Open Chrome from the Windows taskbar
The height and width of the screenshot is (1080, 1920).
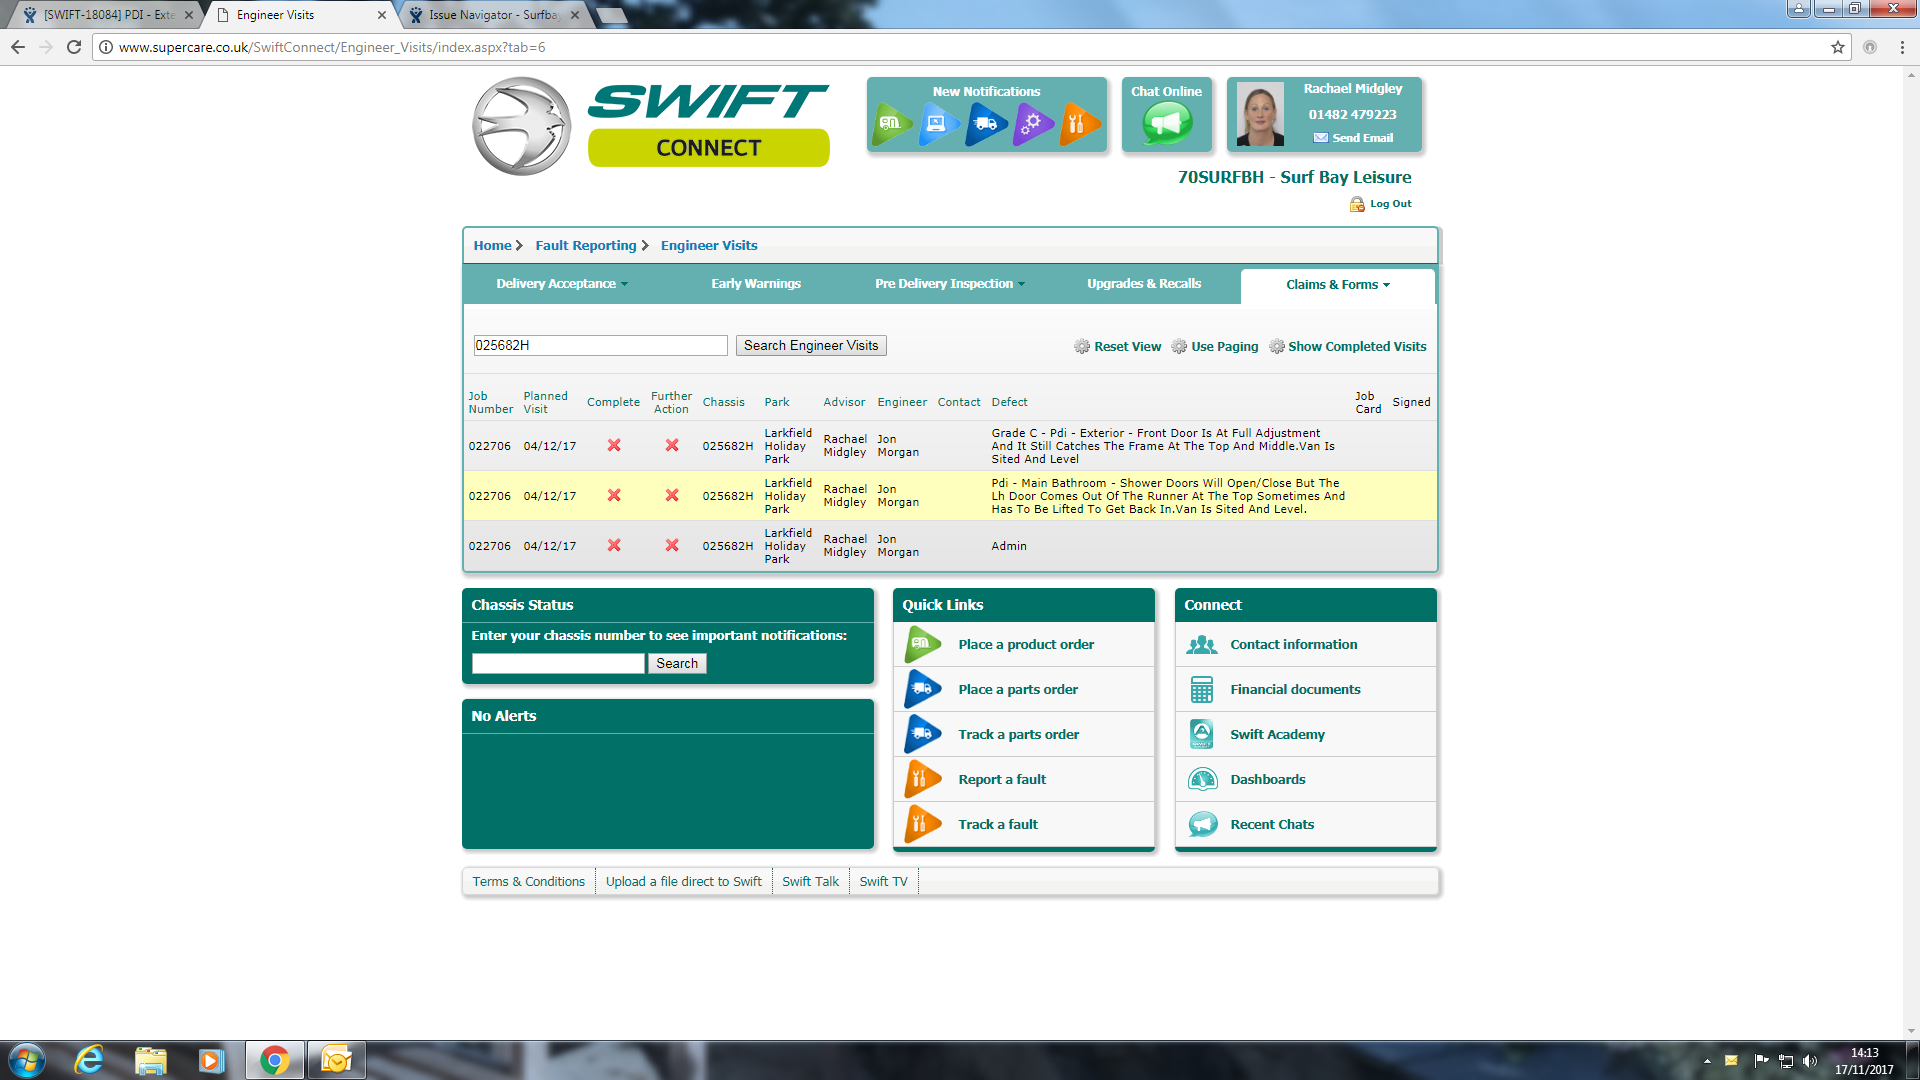[x=274, y=1060]
